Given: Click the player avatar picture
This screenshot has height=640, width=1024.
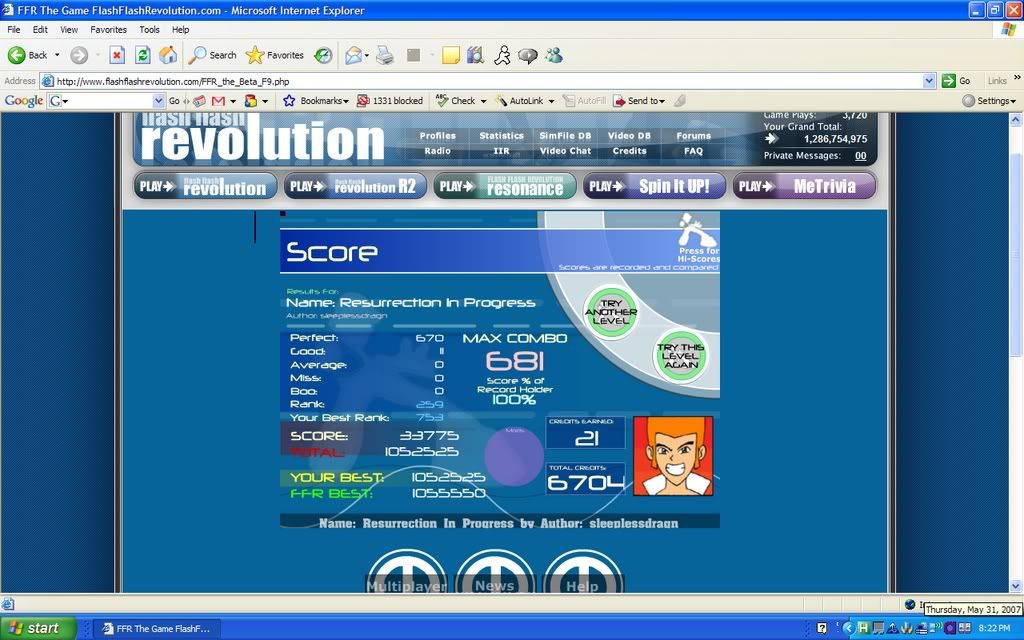Looking at the screenshot, I should [673, 456].
